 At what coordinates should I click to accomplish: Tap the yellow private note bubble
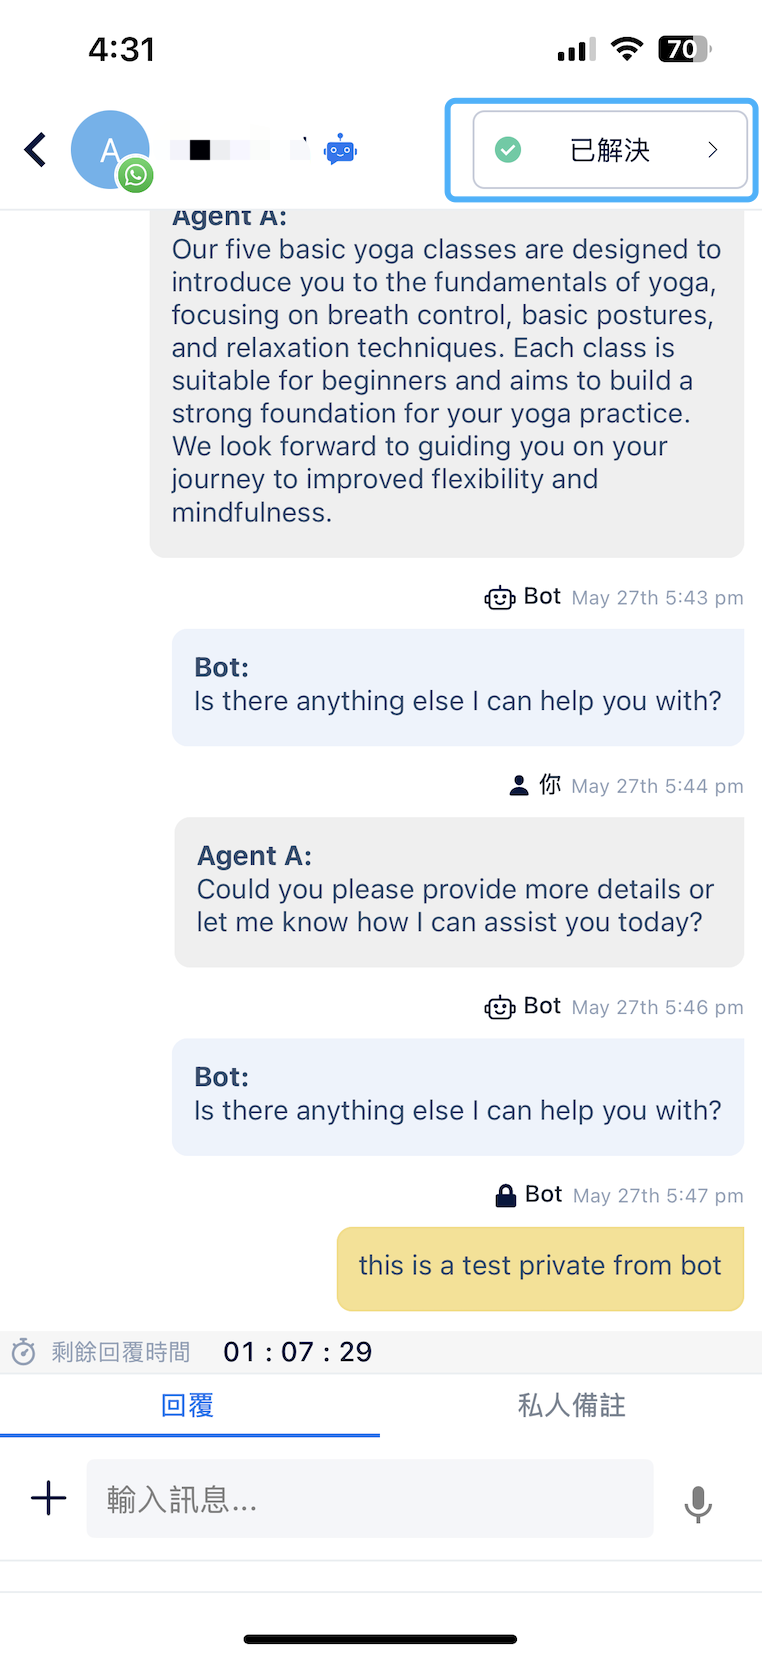(x=540, y=1267)
